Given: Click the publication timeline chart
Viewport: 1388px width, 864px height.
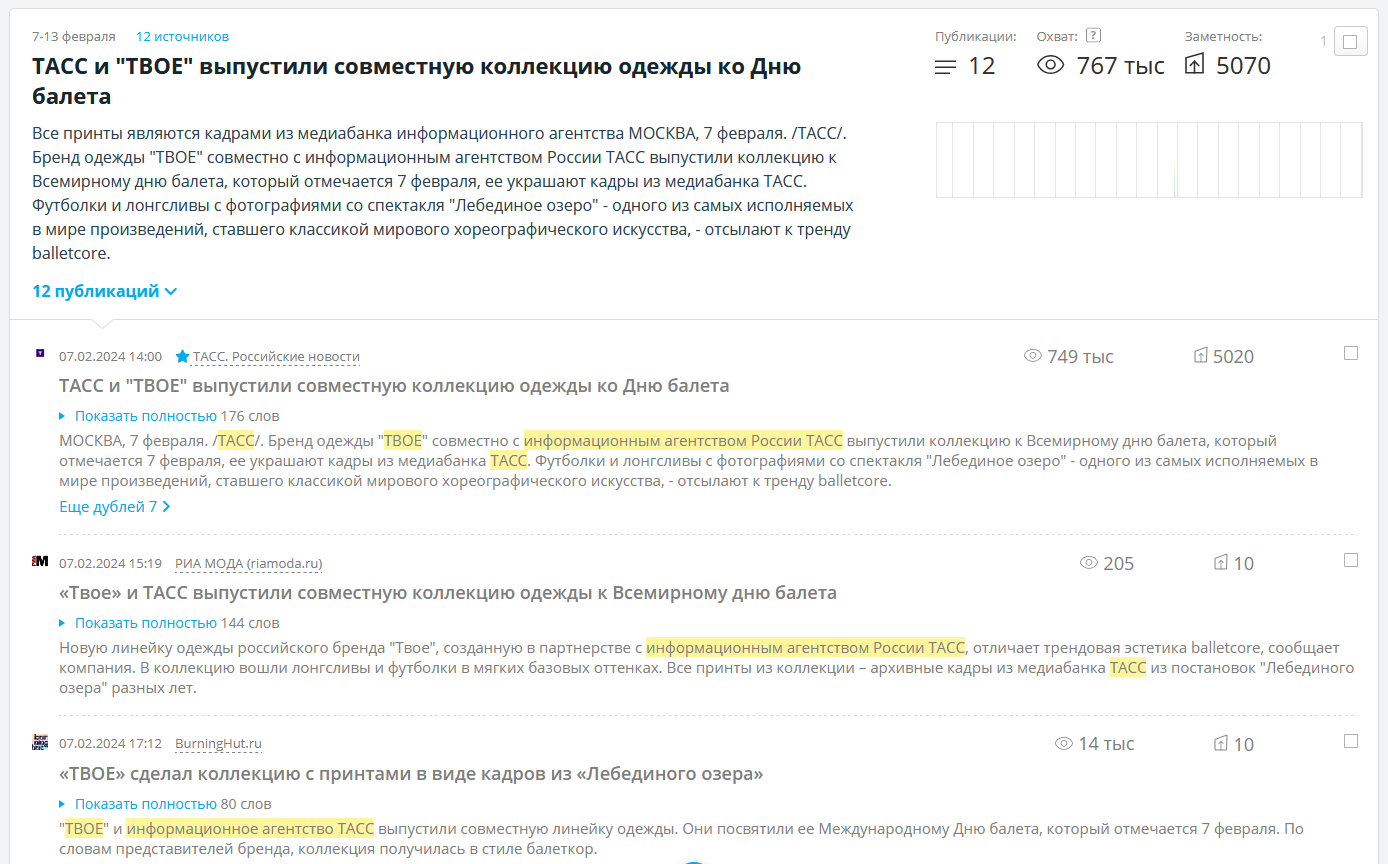Looking at the screenshot, I should [x=1149, y=160].
